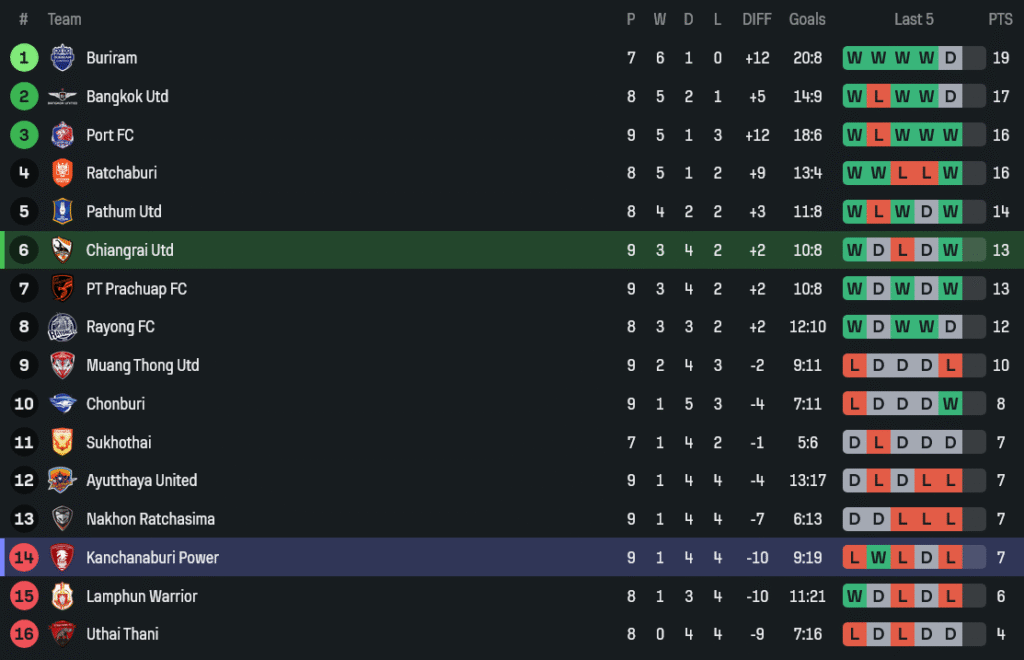Click the Last 5 column header
1024x660 pixels.
point(914,19)
